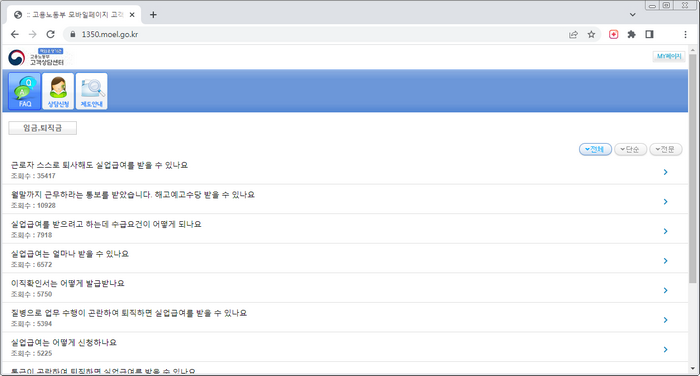This screenshot has width=700, height=376.
Task: Click the 임금,퇴직금 category button
Action: point(42,128)
